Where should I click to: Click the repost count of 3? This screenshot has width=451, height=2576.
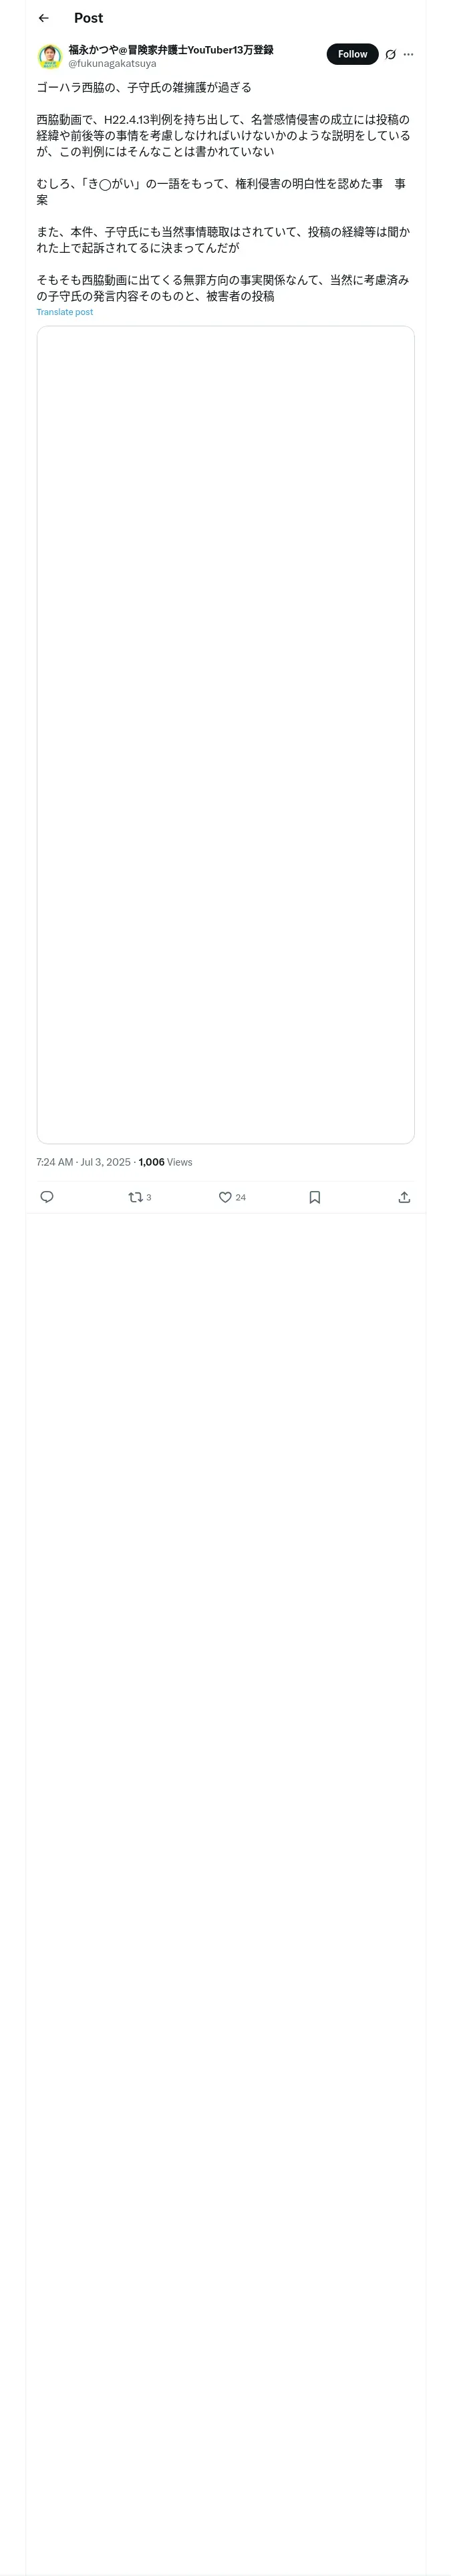[149, 1197]
